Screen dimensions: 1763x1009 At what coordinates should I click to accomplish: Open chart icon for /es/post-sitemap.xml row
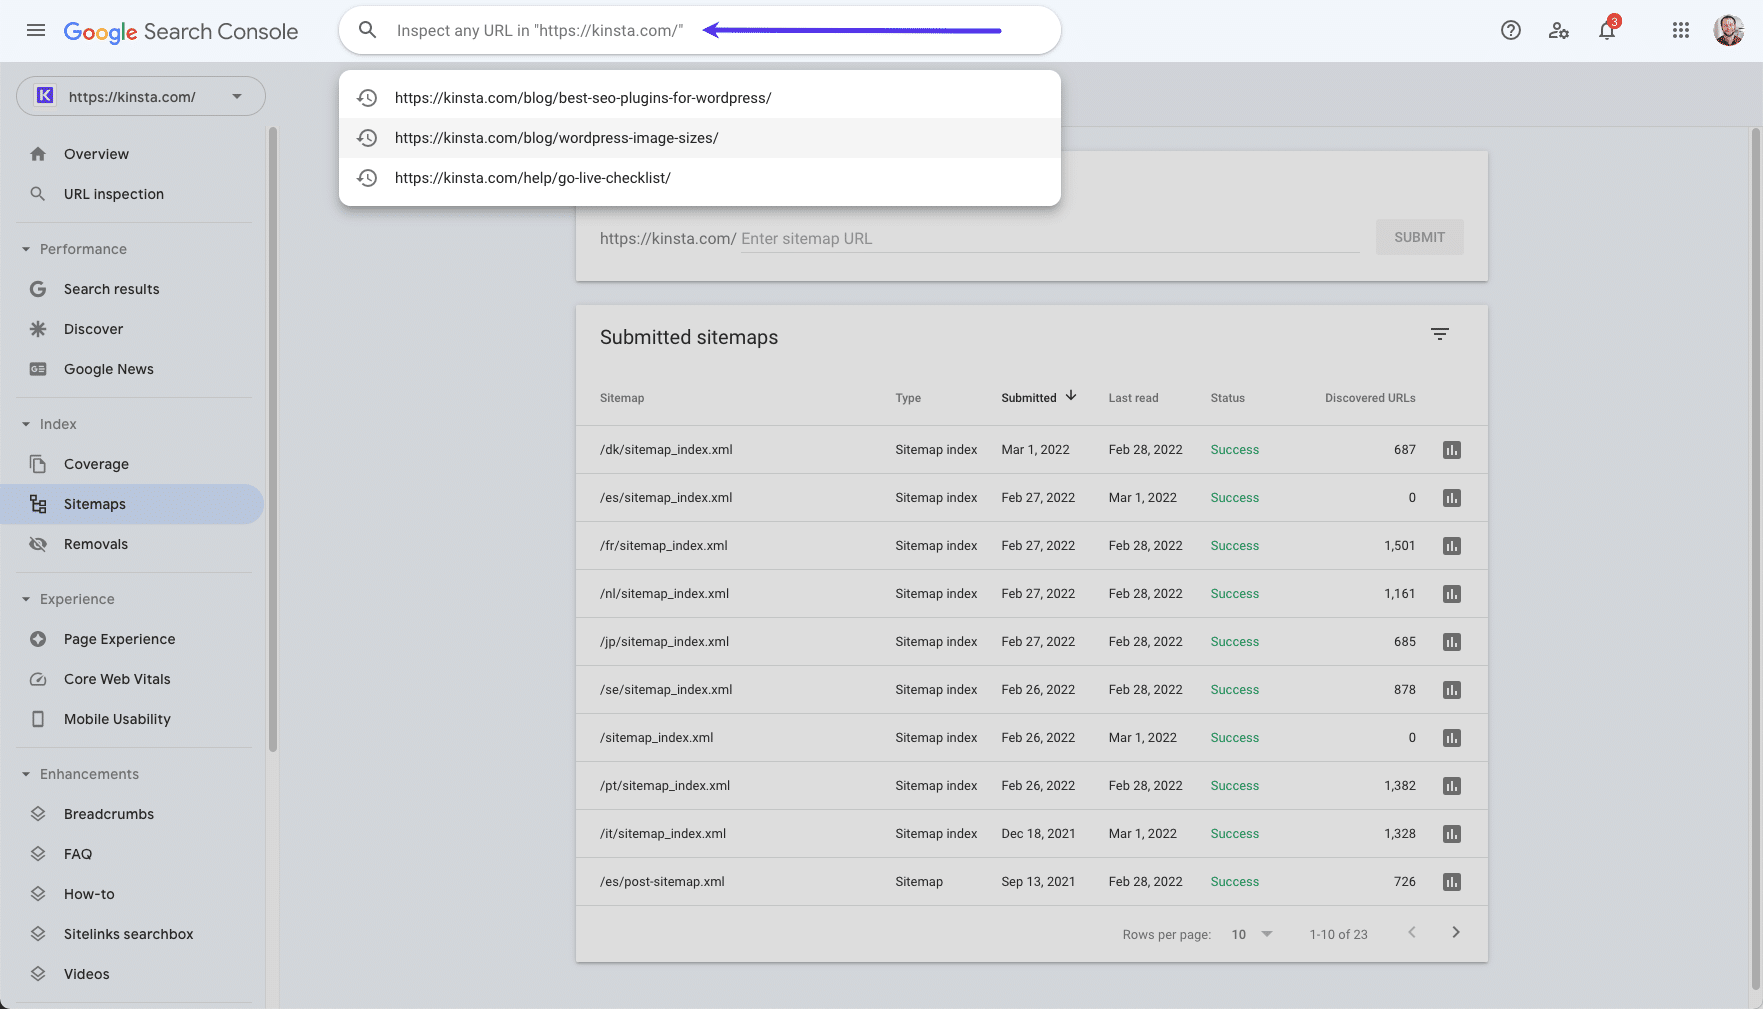click(x=1452, y=882)
